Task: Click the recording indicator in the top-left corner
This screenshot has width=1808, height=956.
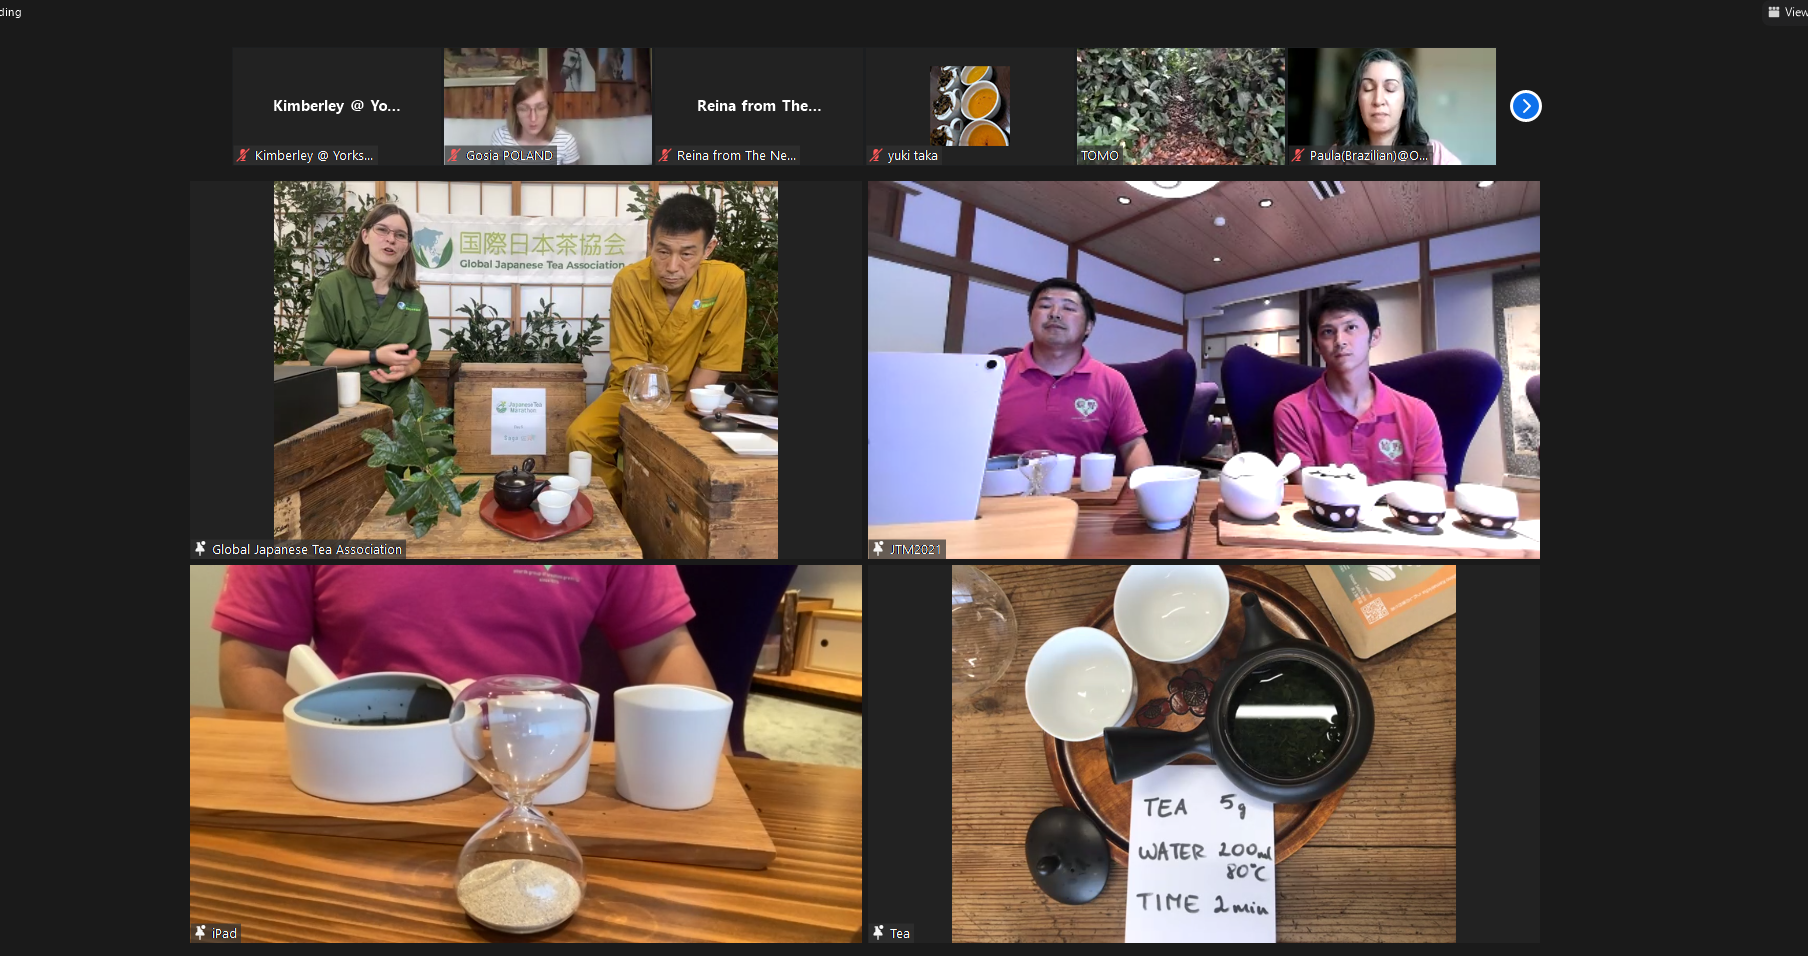Action: [x=9, y=12]
